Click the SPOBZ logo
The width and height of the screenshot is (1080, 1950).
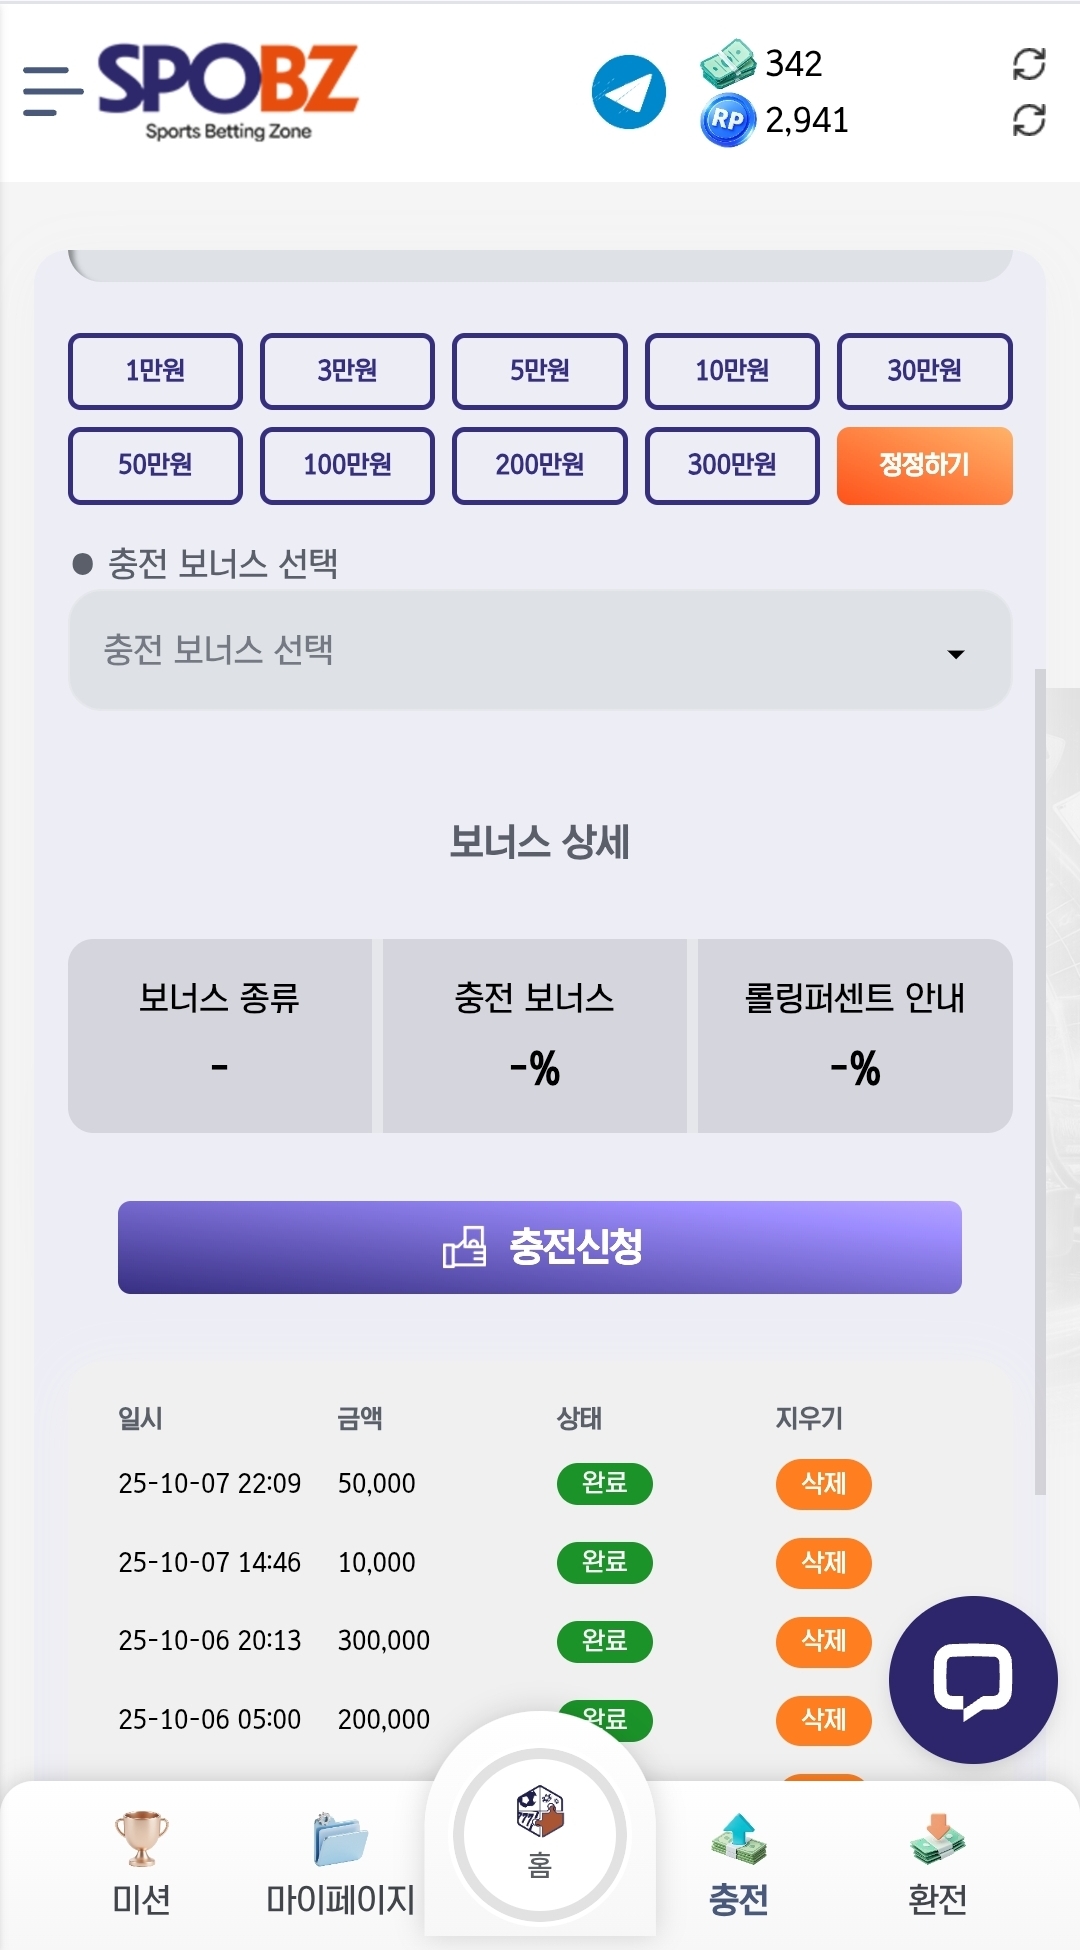click(x=228, y=90)
